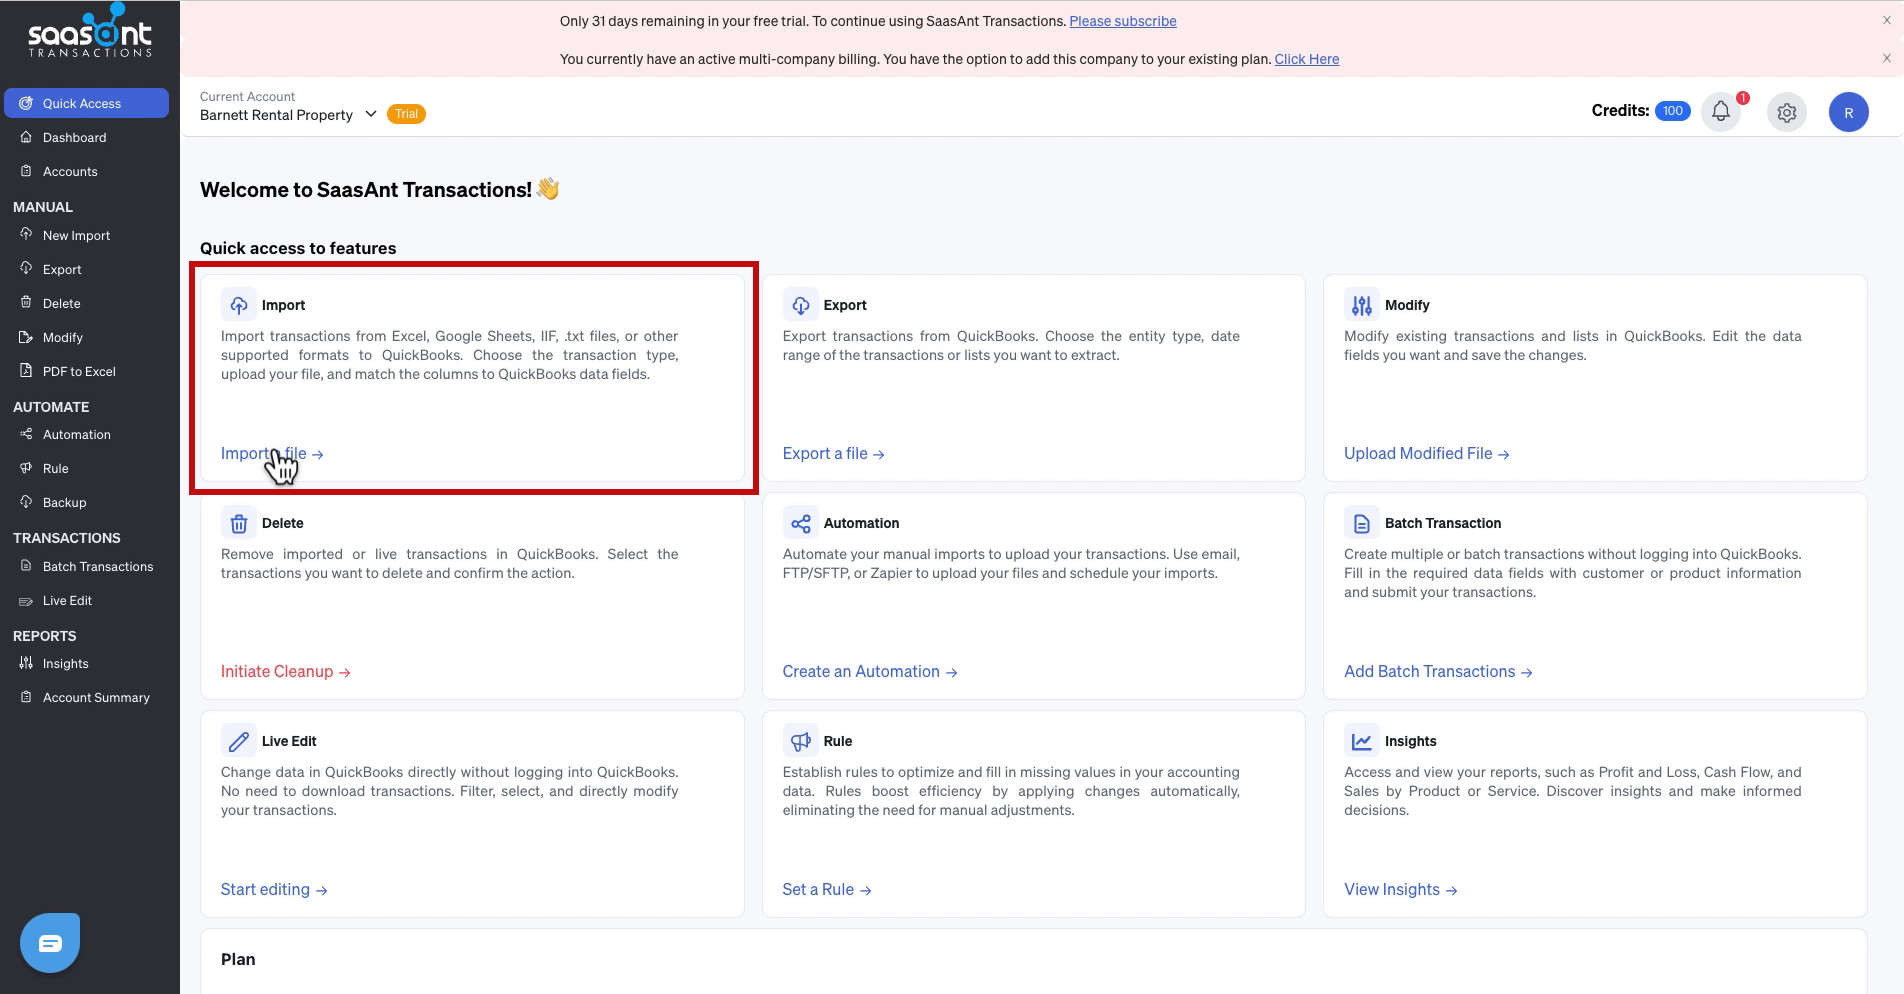Click the Rule card megaphone icon
The image size is (1904, 994).
pos(800,741)
